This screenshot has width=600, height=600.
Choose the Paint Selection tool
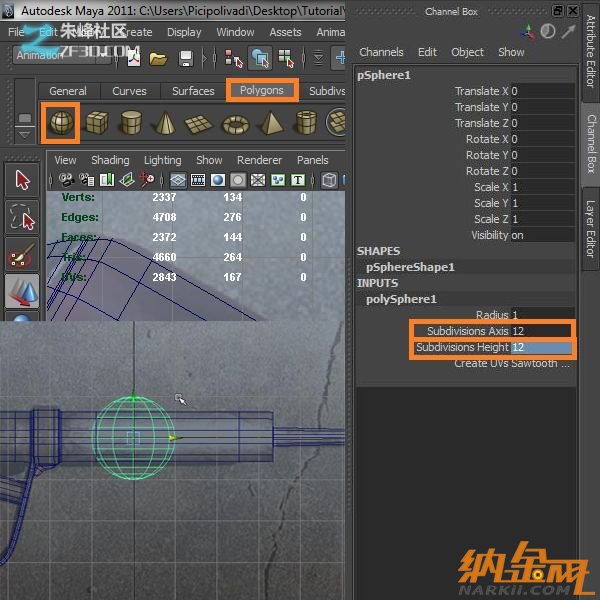pyautogui.click(x=22, y=254)
